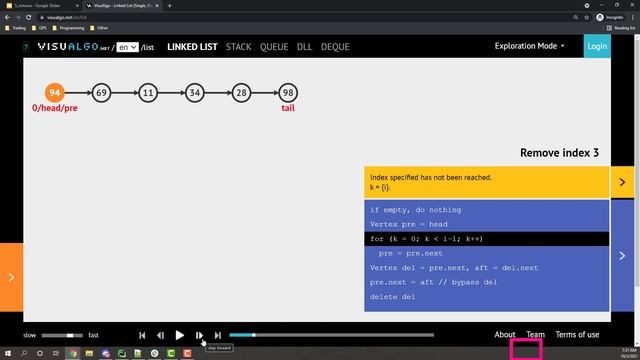The image size is (640, 360).
Task: Open the QUEUE tab
Action: [x=274, y=47]
